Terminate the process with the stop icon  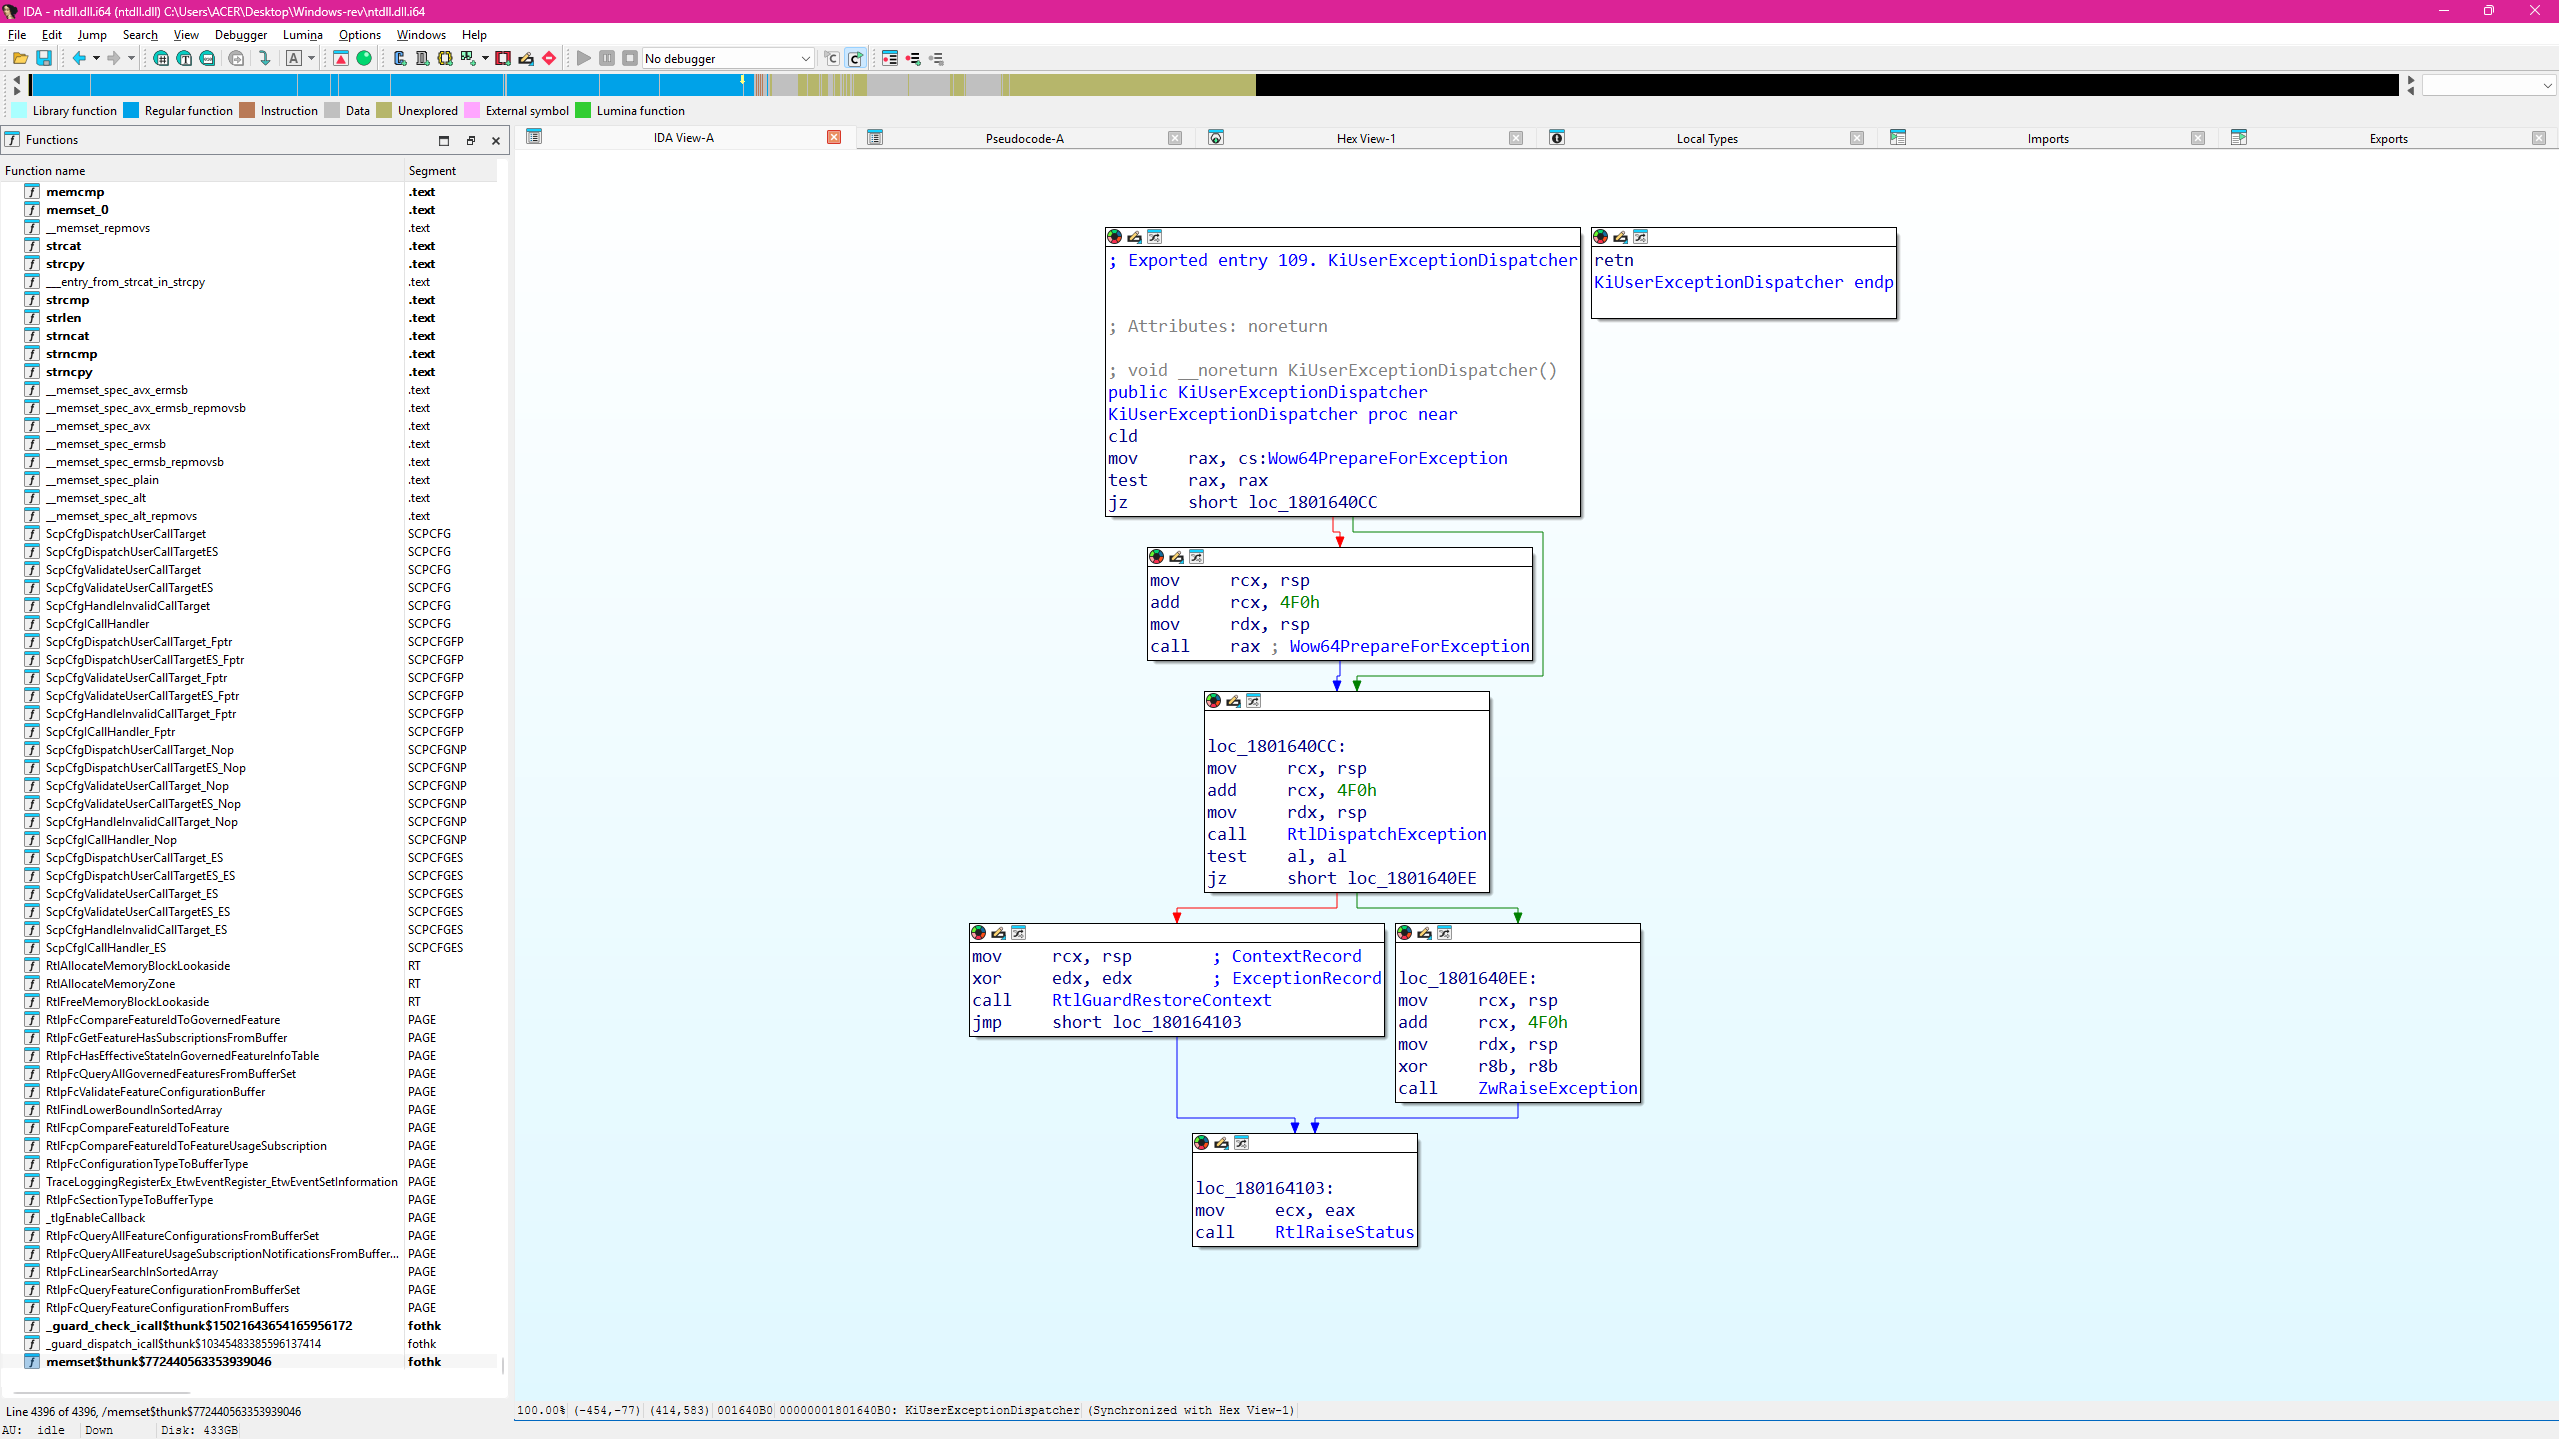630,58
